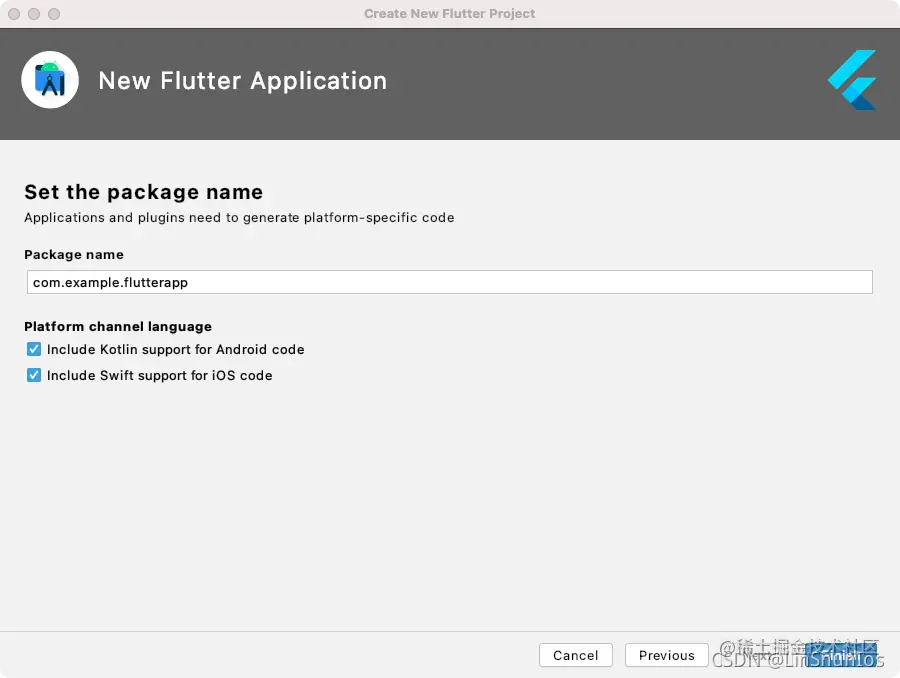The height and width of the screenshot is (678, 900).
Task: Click the 'Platform channel language' label
Action: click(118, 326)
